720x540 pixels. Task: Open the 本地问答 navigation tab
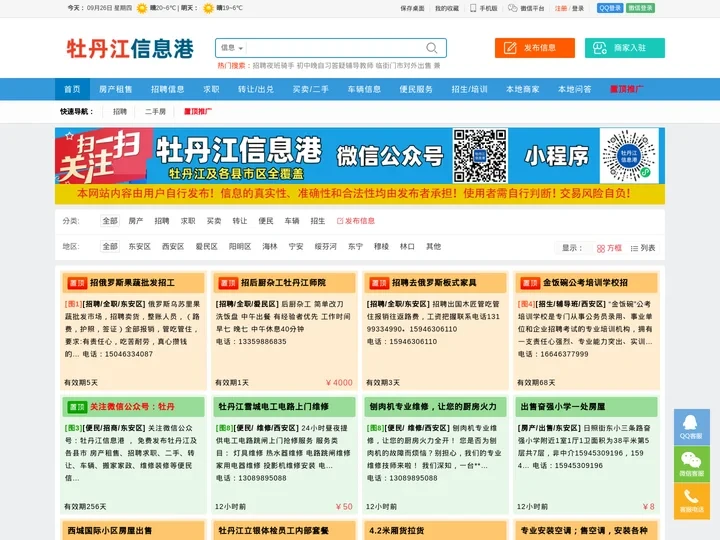pos(574,89)
